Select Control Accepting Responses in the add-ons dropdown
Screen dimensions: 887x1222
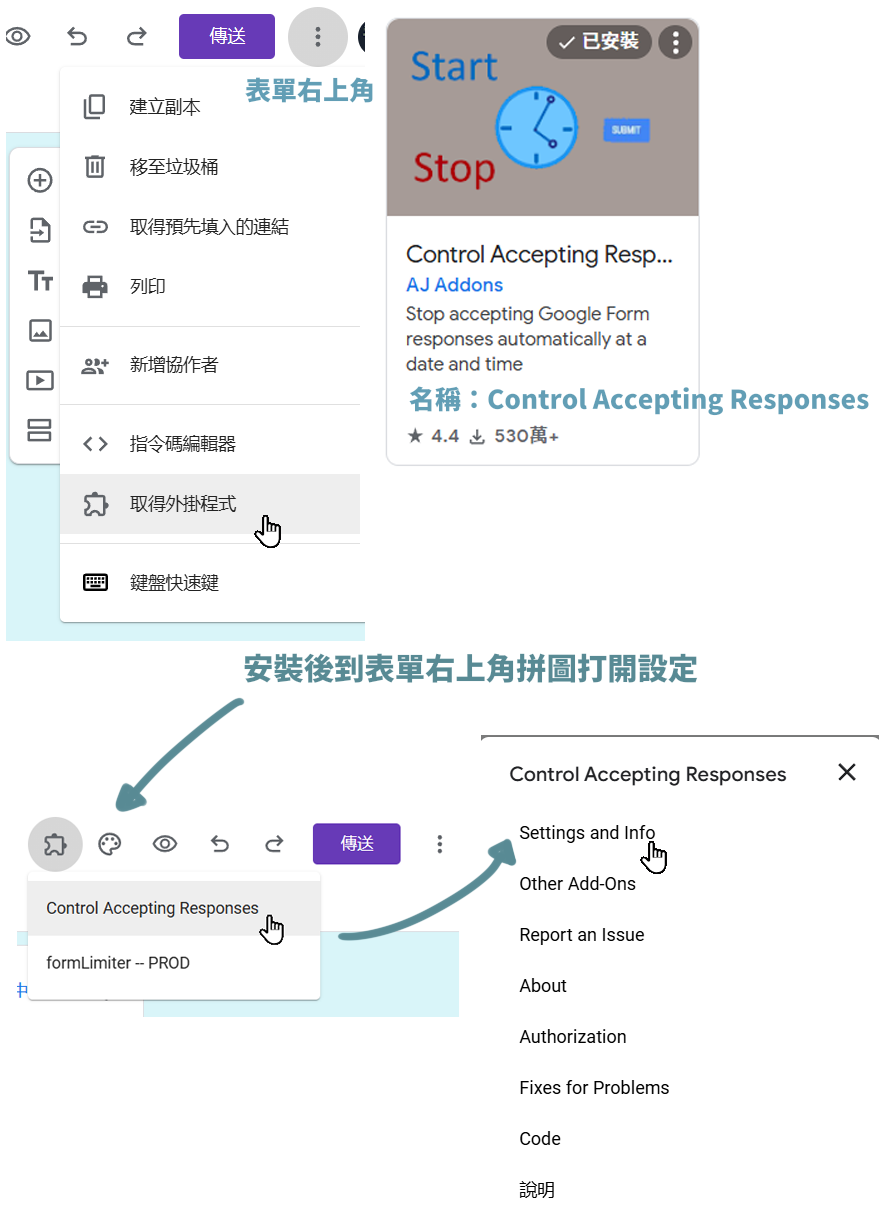click(x=174, y=909)
